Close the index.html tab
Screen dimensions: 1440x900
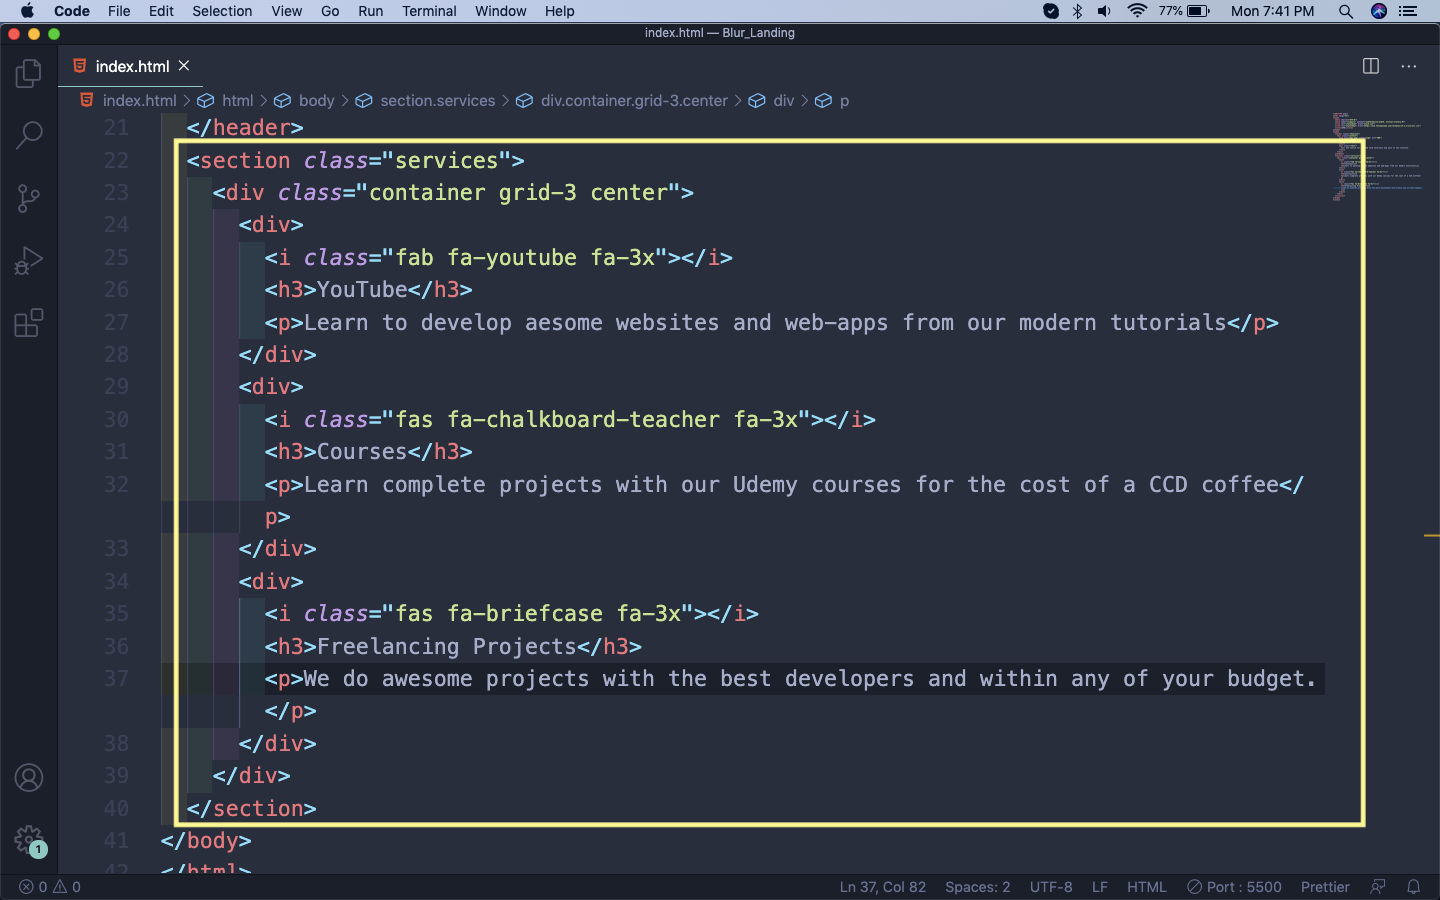coord(184,66)
